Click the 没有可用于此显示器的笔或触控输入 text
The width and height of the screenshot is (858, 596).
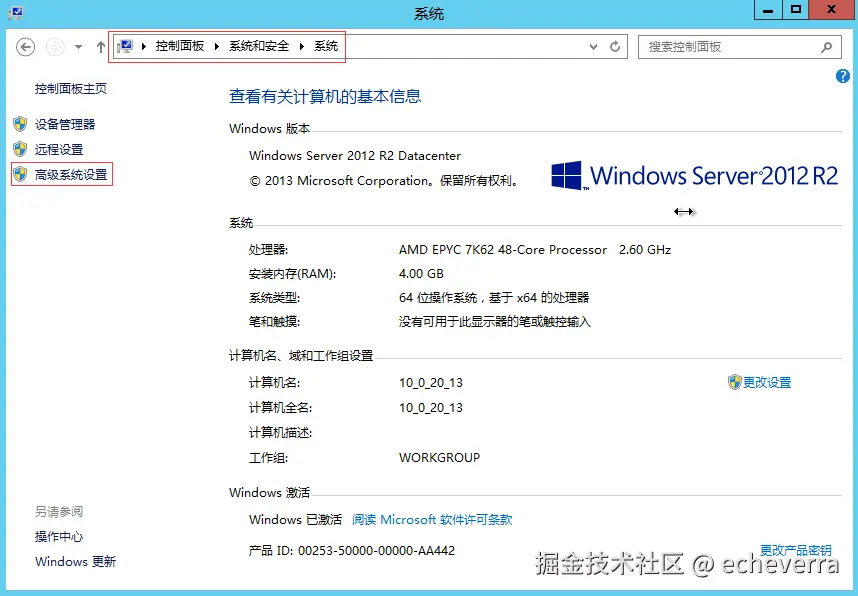click(x=495, y=322)
